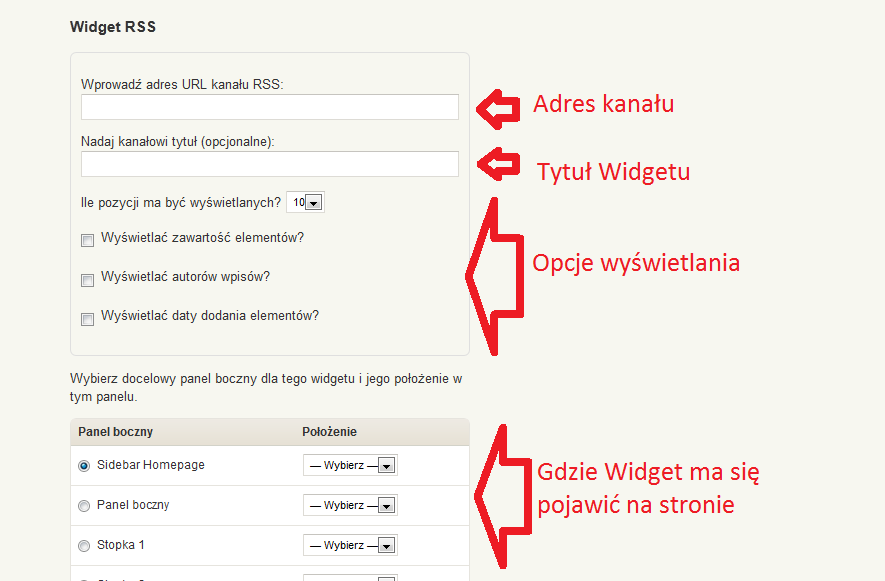Click large red arrow beside 'Opcje wyświetlania'

coord(495,275)
